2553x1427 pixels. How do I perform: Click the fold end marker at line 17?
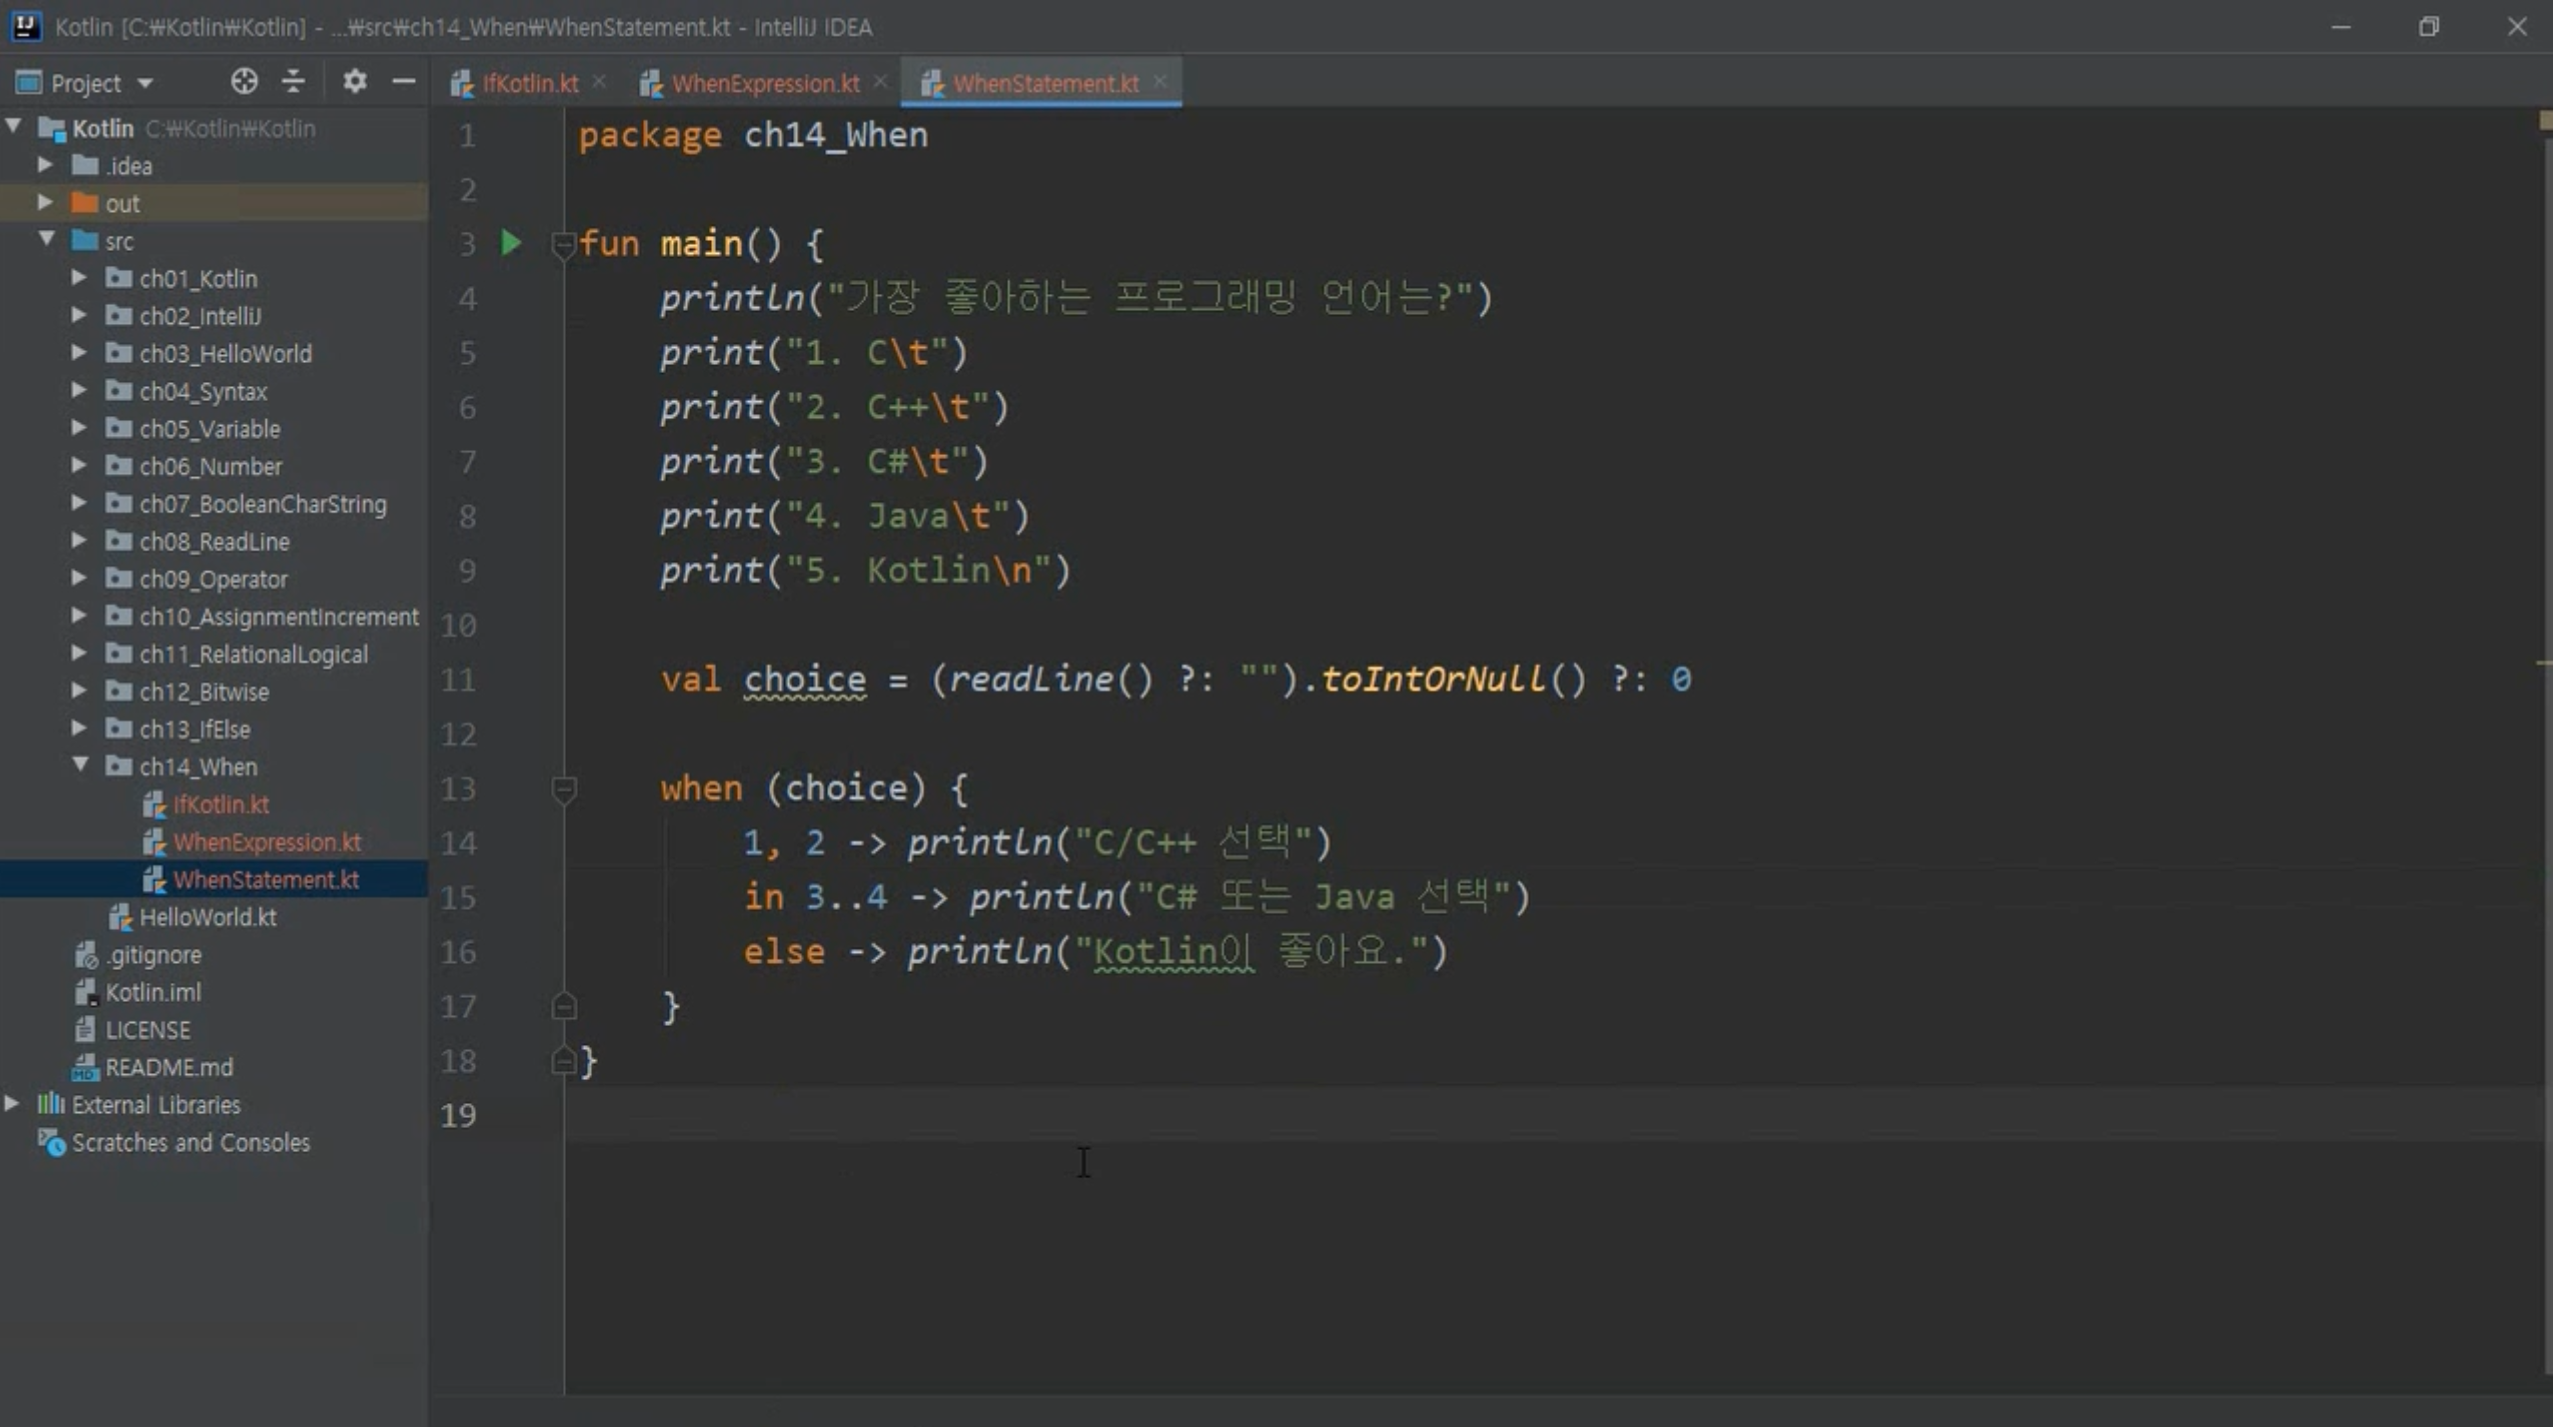click(x=564, y=1007)
